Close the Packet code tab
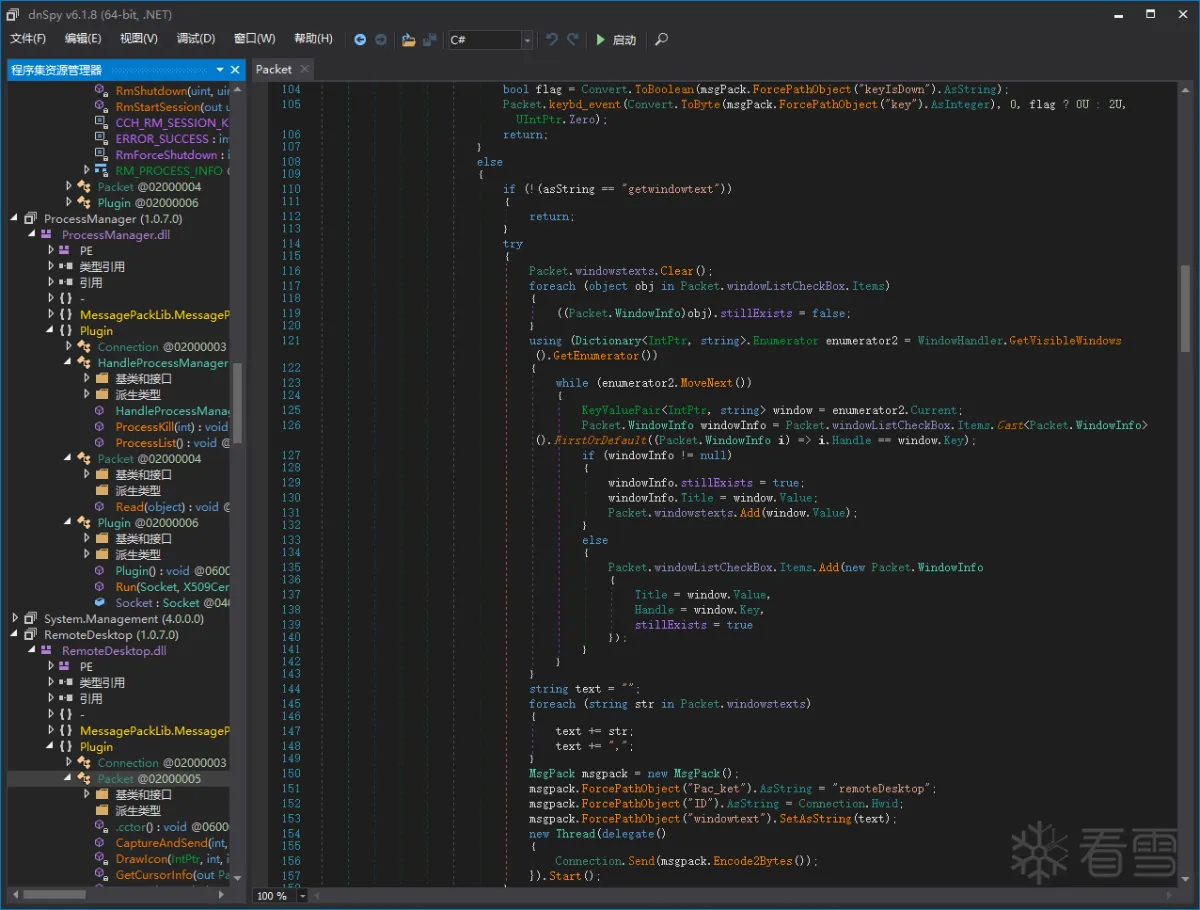 (x=305, y=69)
